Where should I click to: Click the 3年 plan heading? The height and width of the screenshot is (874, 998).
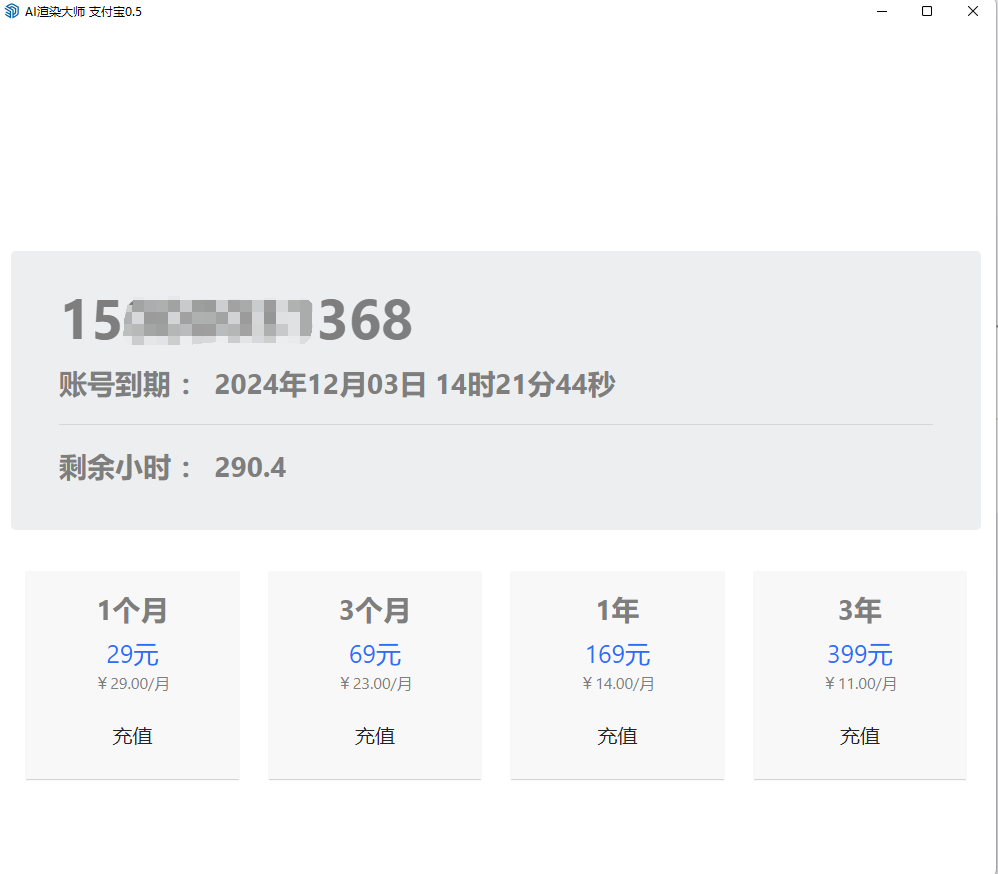pos(859,610)
